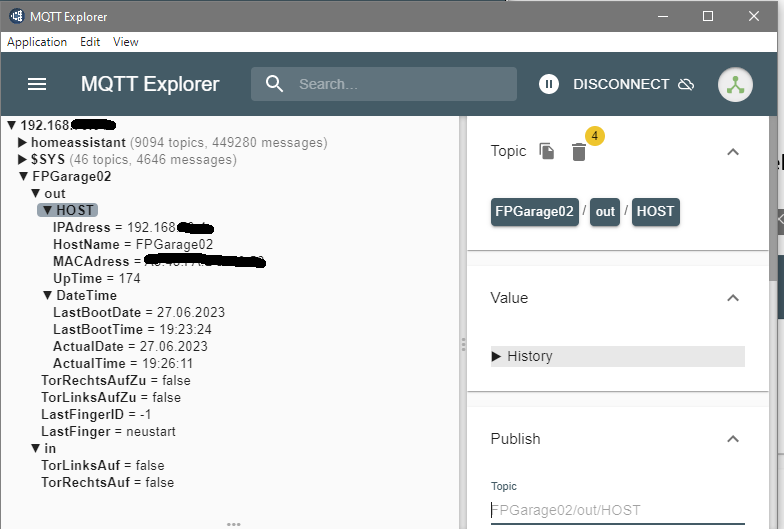Select the IPAdress tree entry

[134, 228]
